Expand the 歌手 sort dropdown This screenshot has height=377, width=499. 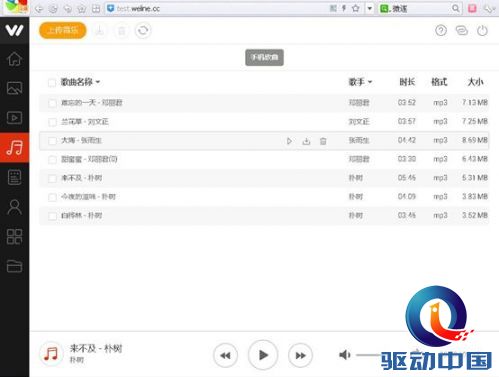(370, 82)
